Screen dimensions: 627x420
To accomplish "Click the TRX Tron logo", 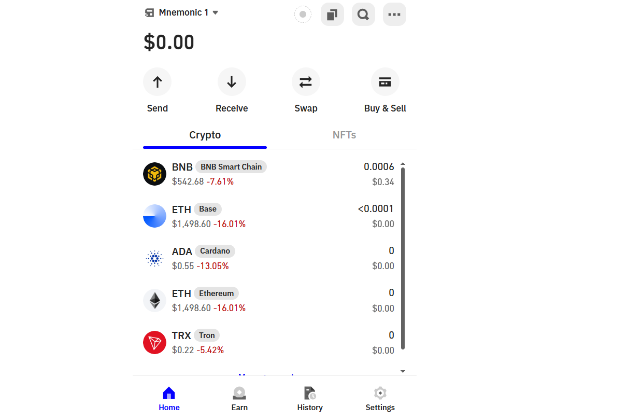I will pyautogui.click(x=154, y=343).
